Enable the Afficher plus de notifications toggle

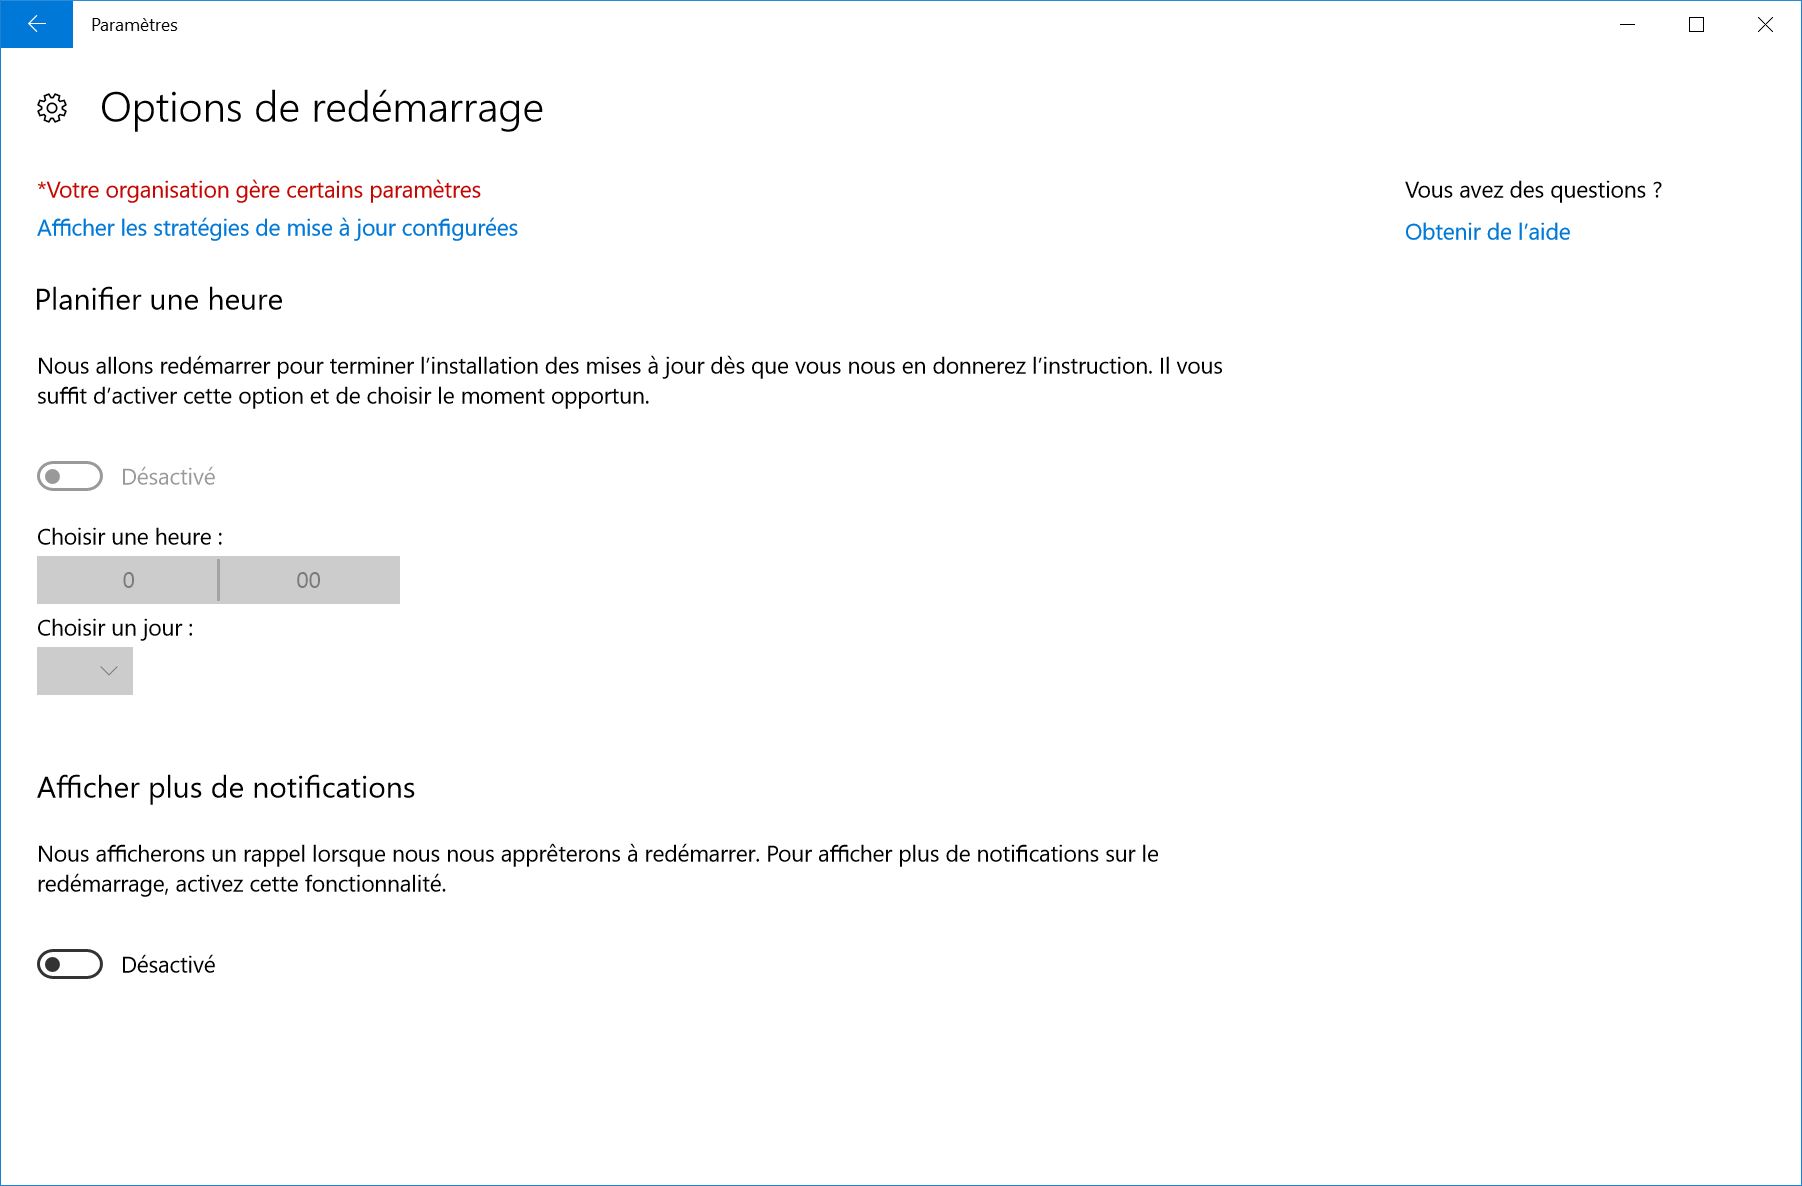68,964
